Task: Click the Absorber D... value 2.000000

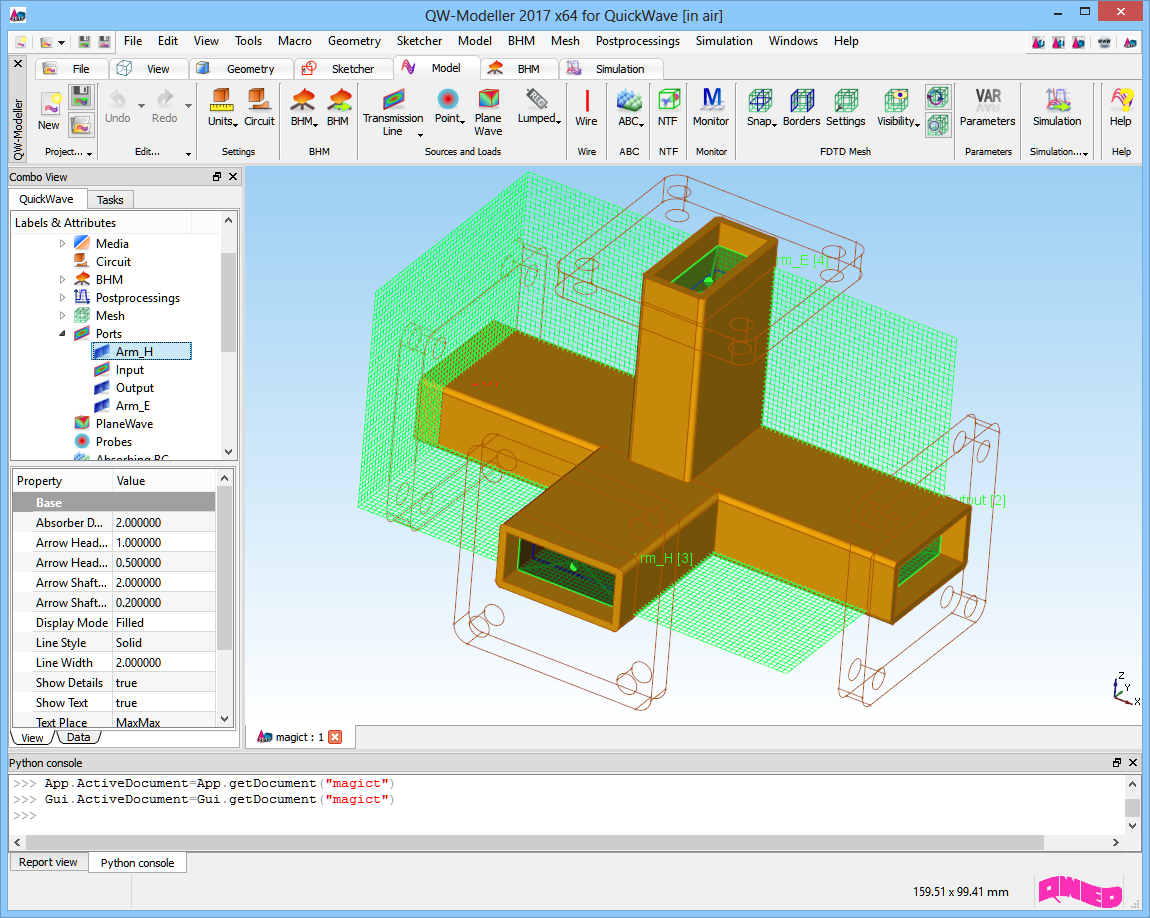Action: pos(164,523)
